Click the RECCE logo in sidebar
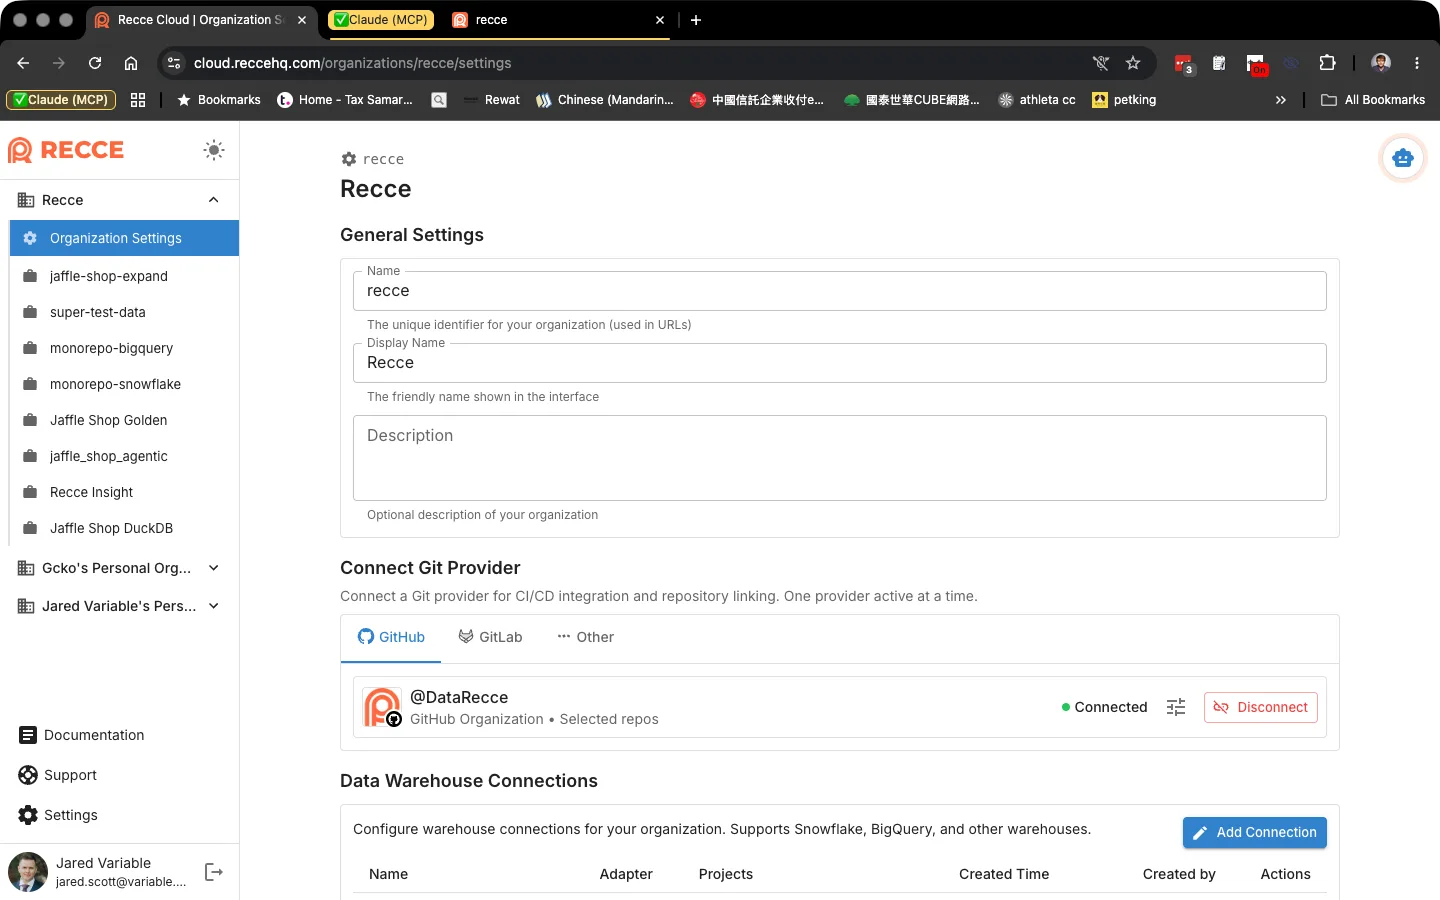1440x900 pixels. (x=66, y=150)
